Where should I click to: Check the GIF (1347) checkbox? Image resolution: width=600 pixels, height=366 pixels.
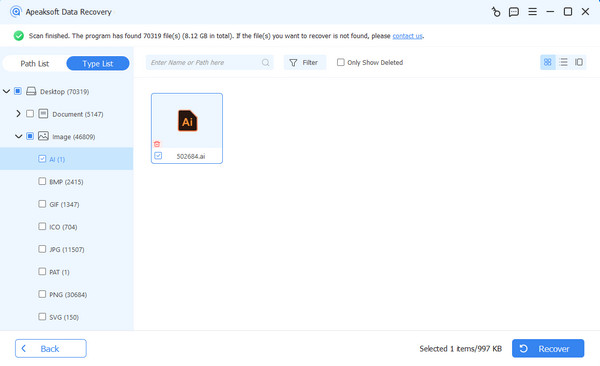point(42,204)
